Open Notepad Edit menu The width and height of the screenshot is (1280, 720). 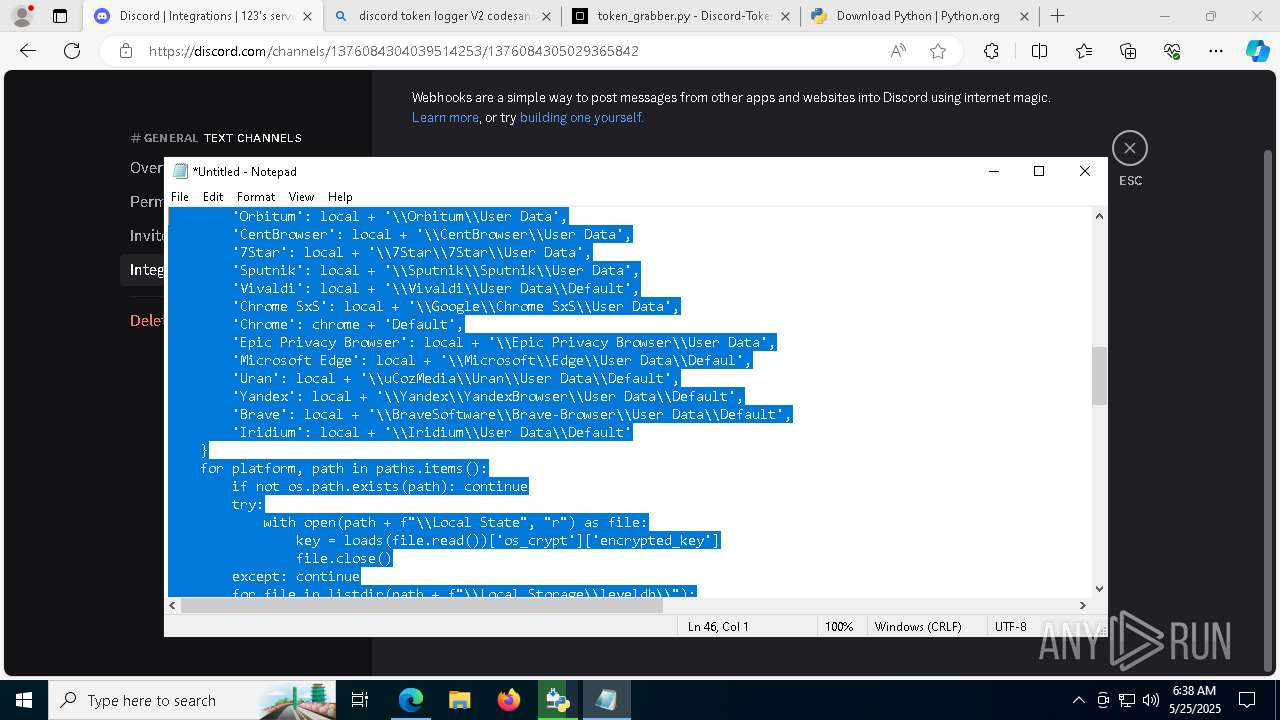tap(213, 197)
